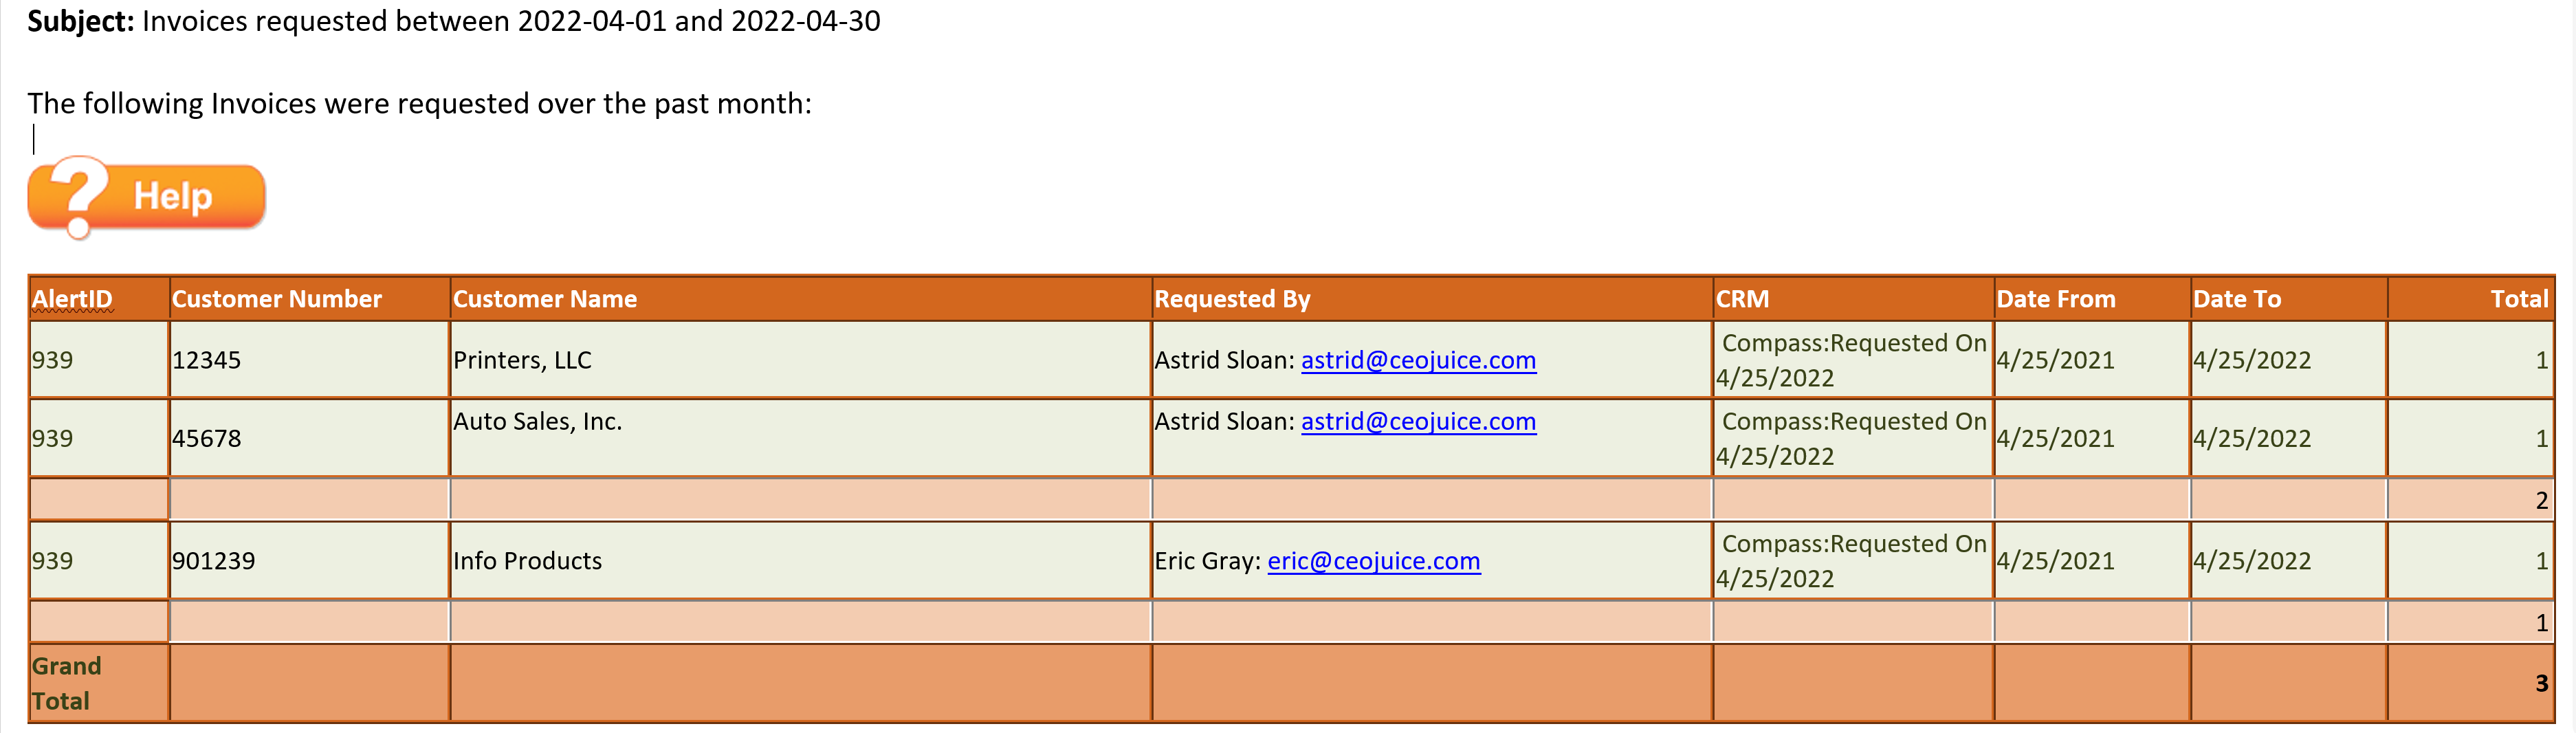Click the Customer Name column header
This screenshot has height=733, width=2576.
click(x=545, y=299)
